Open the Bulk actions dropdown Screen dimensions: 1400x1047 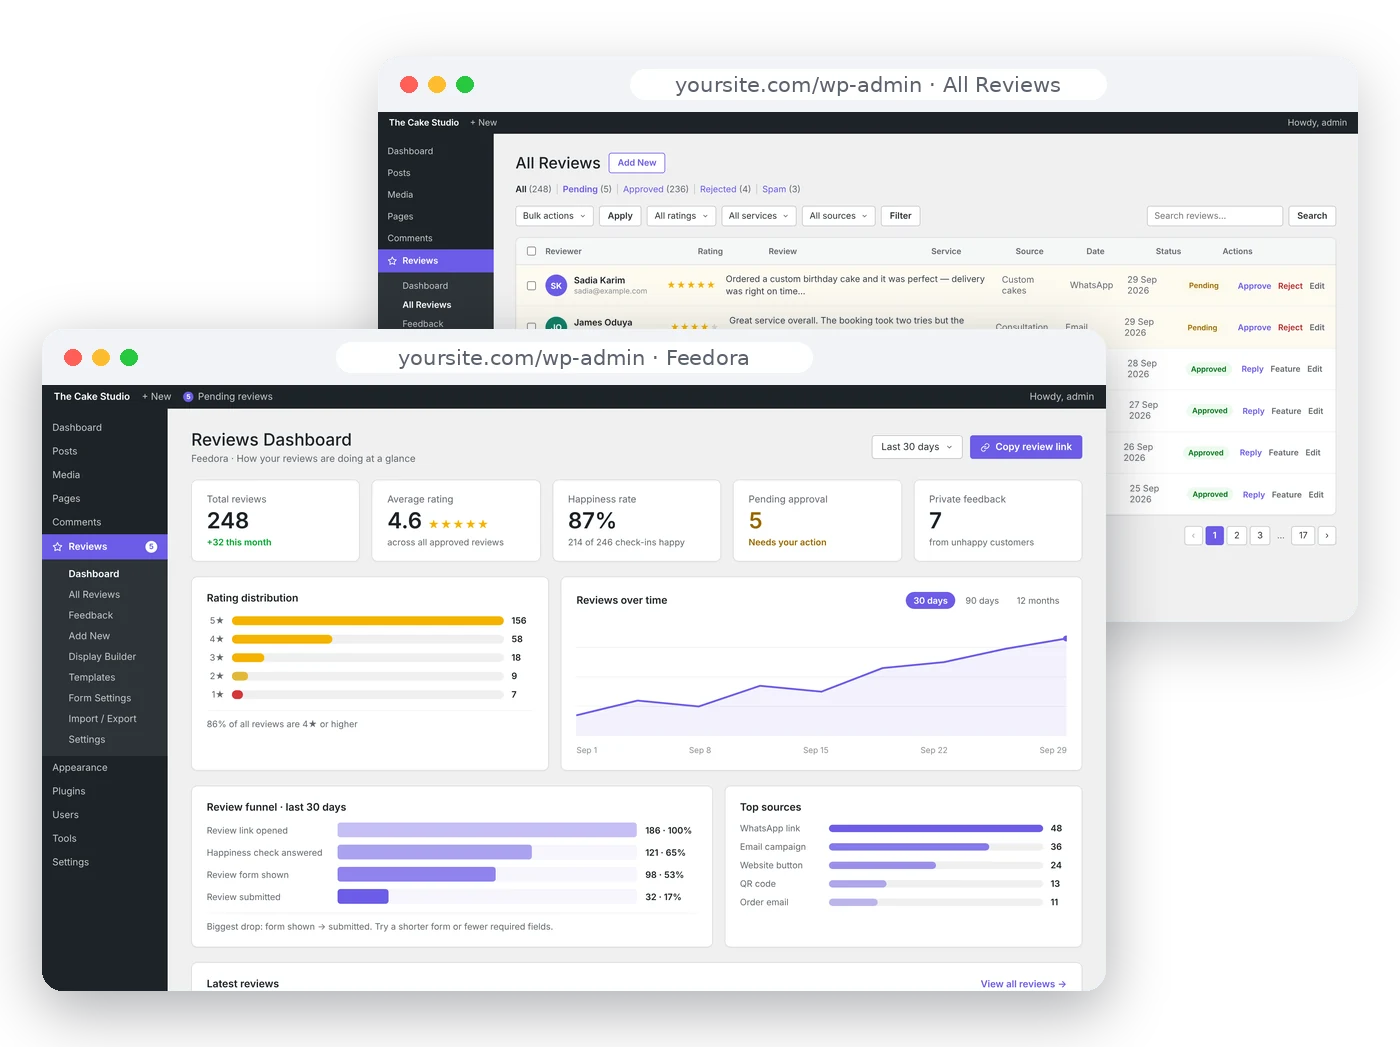[555, 216]
